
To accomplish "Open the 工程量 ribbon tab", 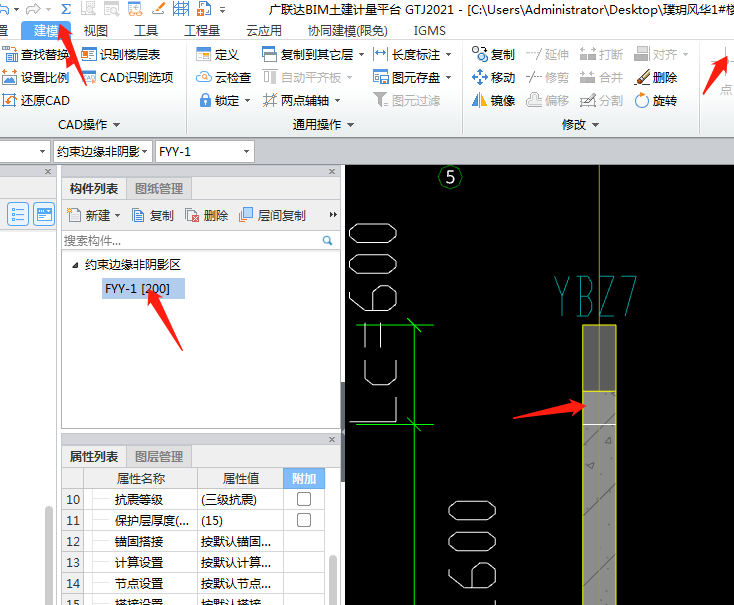I will (x=202, y=30).
